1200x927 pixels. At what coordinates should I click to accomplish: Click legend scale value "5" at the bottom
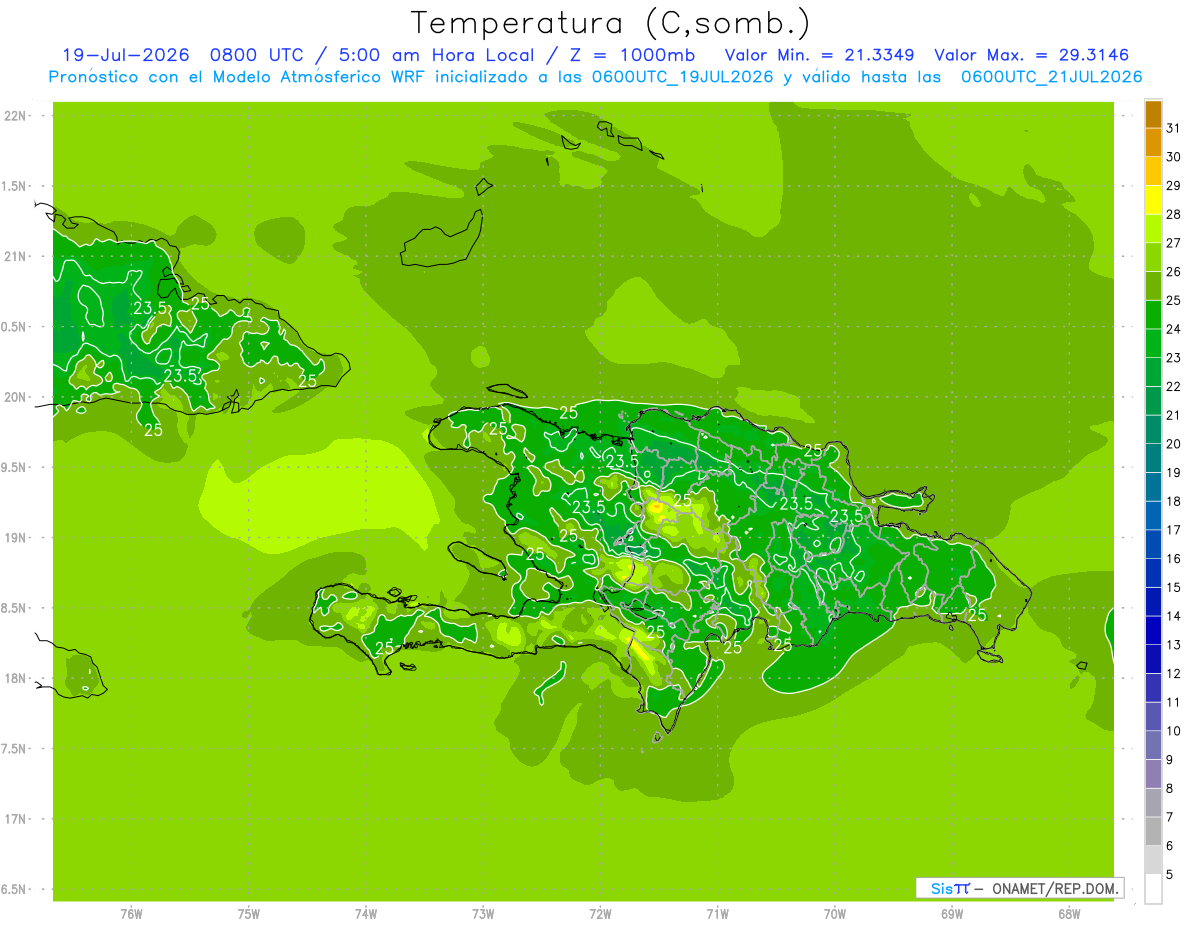1170,875
